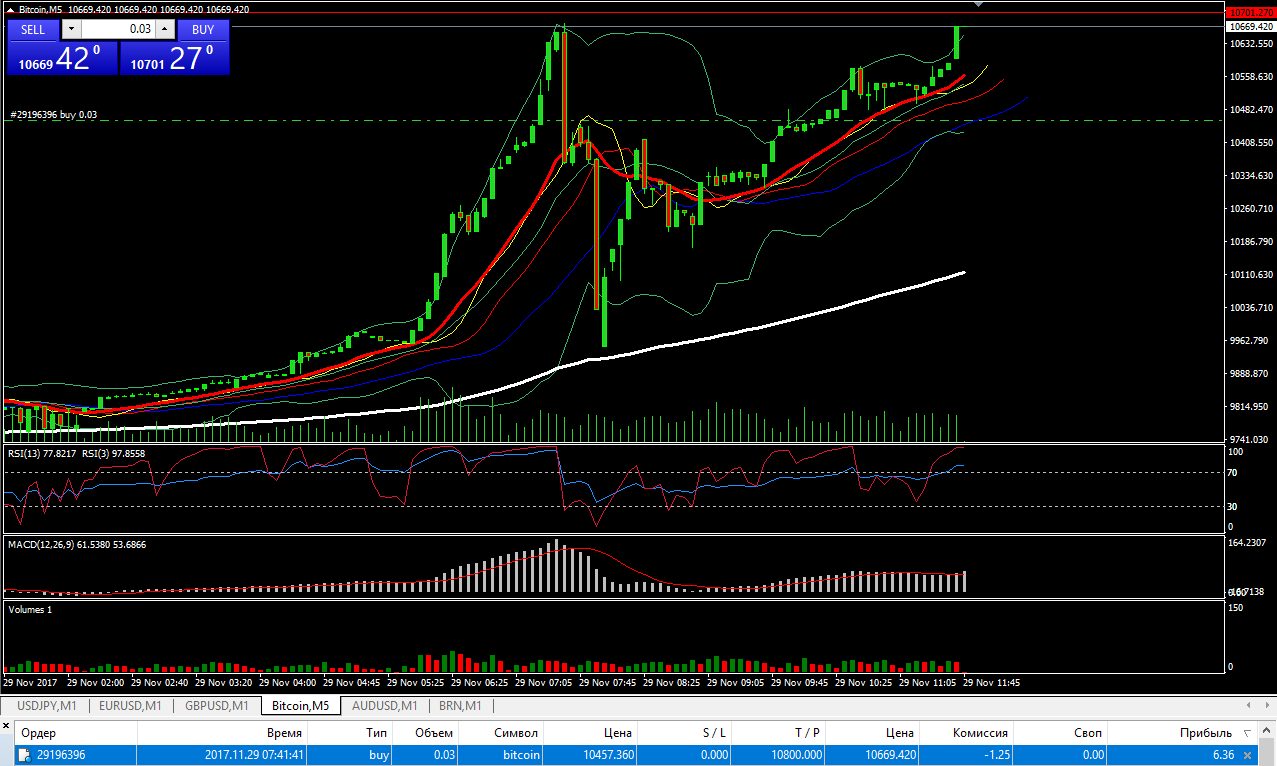1277x766 pixels.
Task: Click the chart shift marker at top
Action: click(979, 5)
